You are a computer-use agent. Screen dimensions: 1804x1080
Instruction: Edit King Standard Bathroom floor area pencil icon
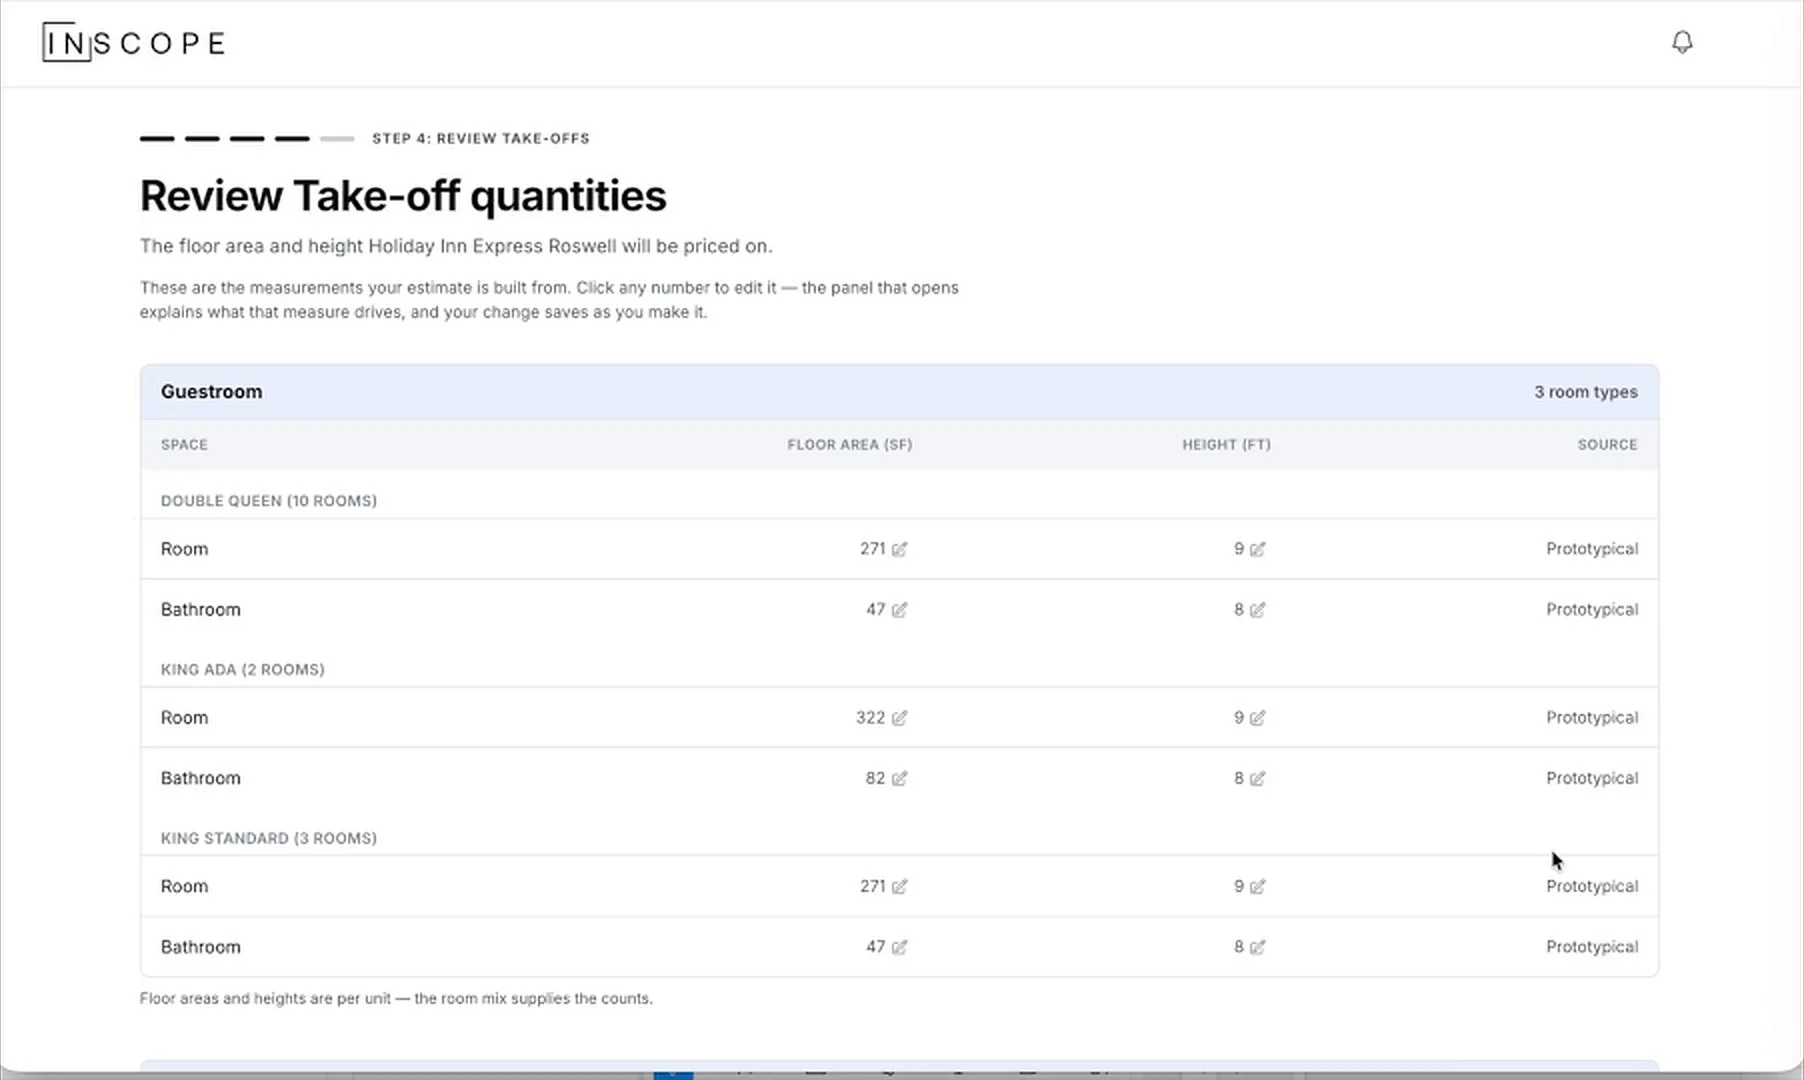899,947
